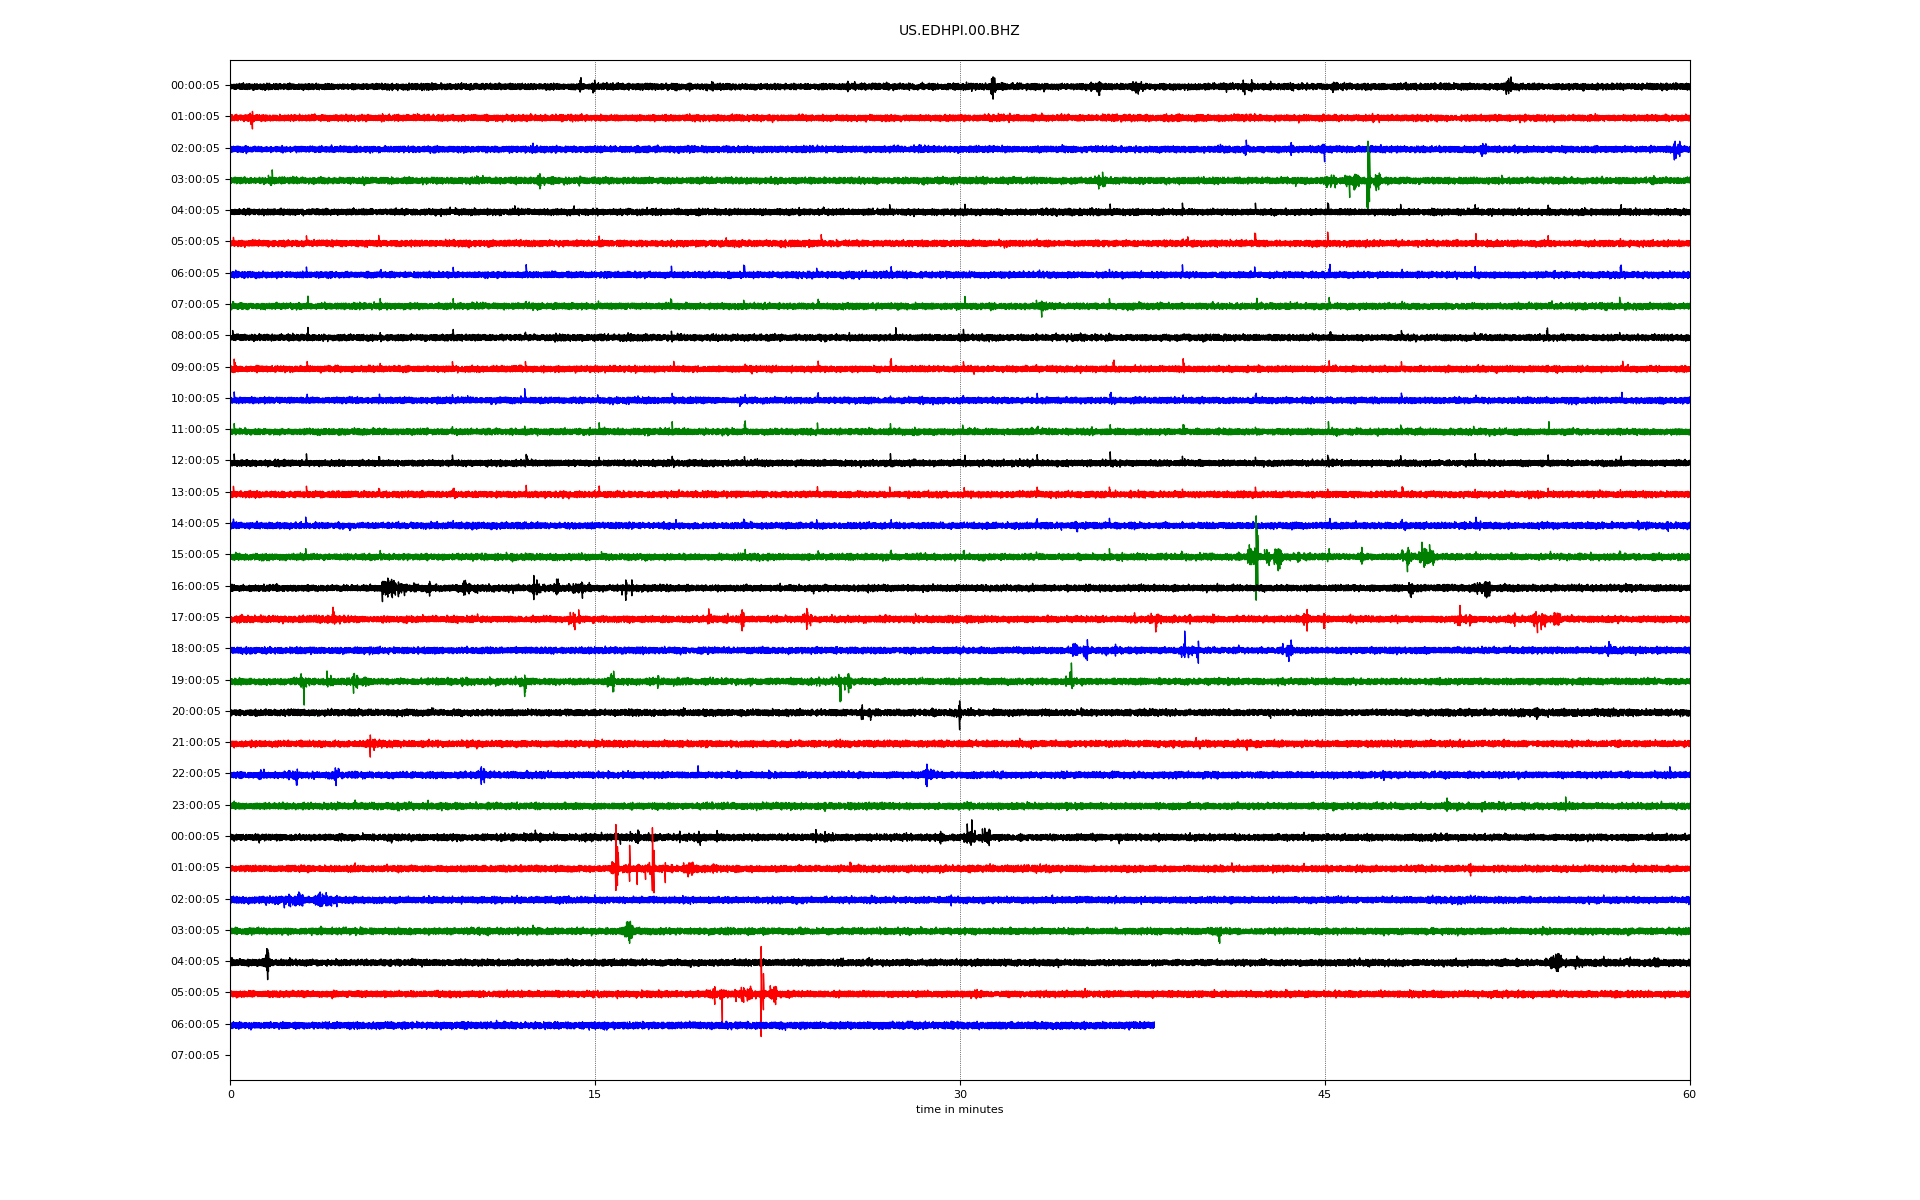Click the 45 tick label on time axis
This screenshot has height=1200, width=1920.
click(1325, 1094)
